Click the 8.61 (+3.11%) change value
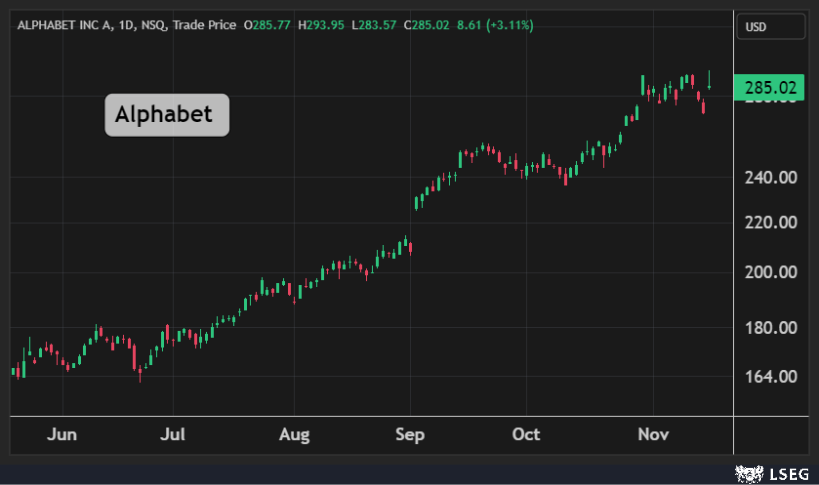This screenshot has width=819, height=485. (x=491, y=24)
